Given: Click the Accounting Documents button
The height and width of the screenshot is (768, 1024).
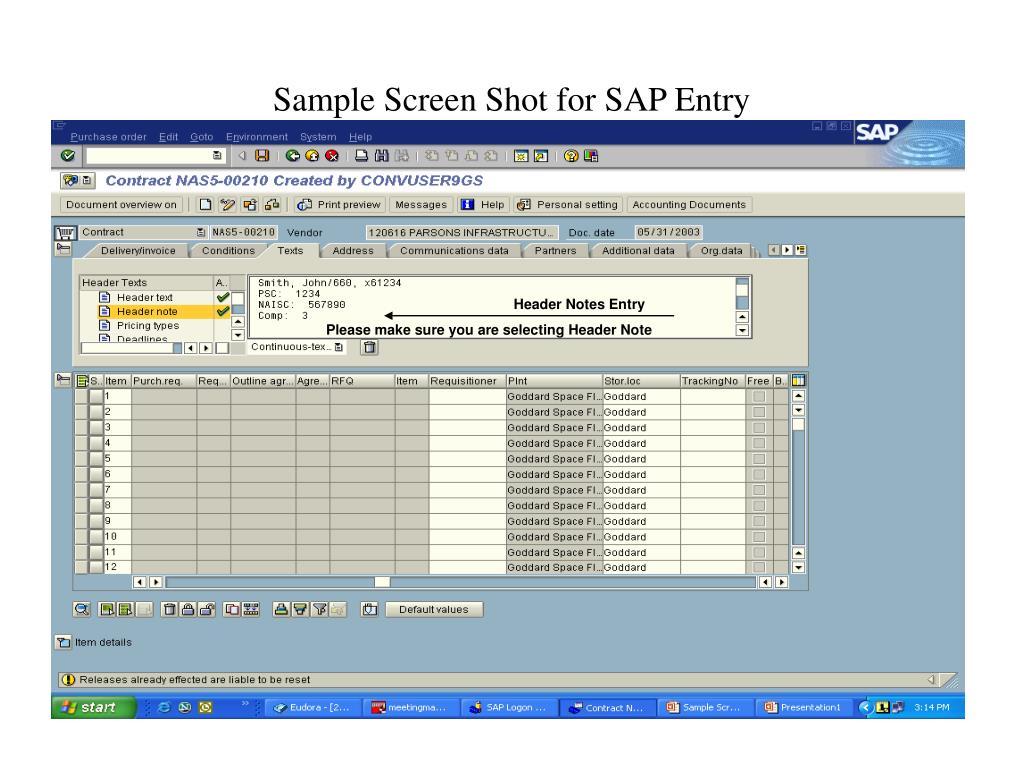Looking at the screenshot, I should coord(689,204).
